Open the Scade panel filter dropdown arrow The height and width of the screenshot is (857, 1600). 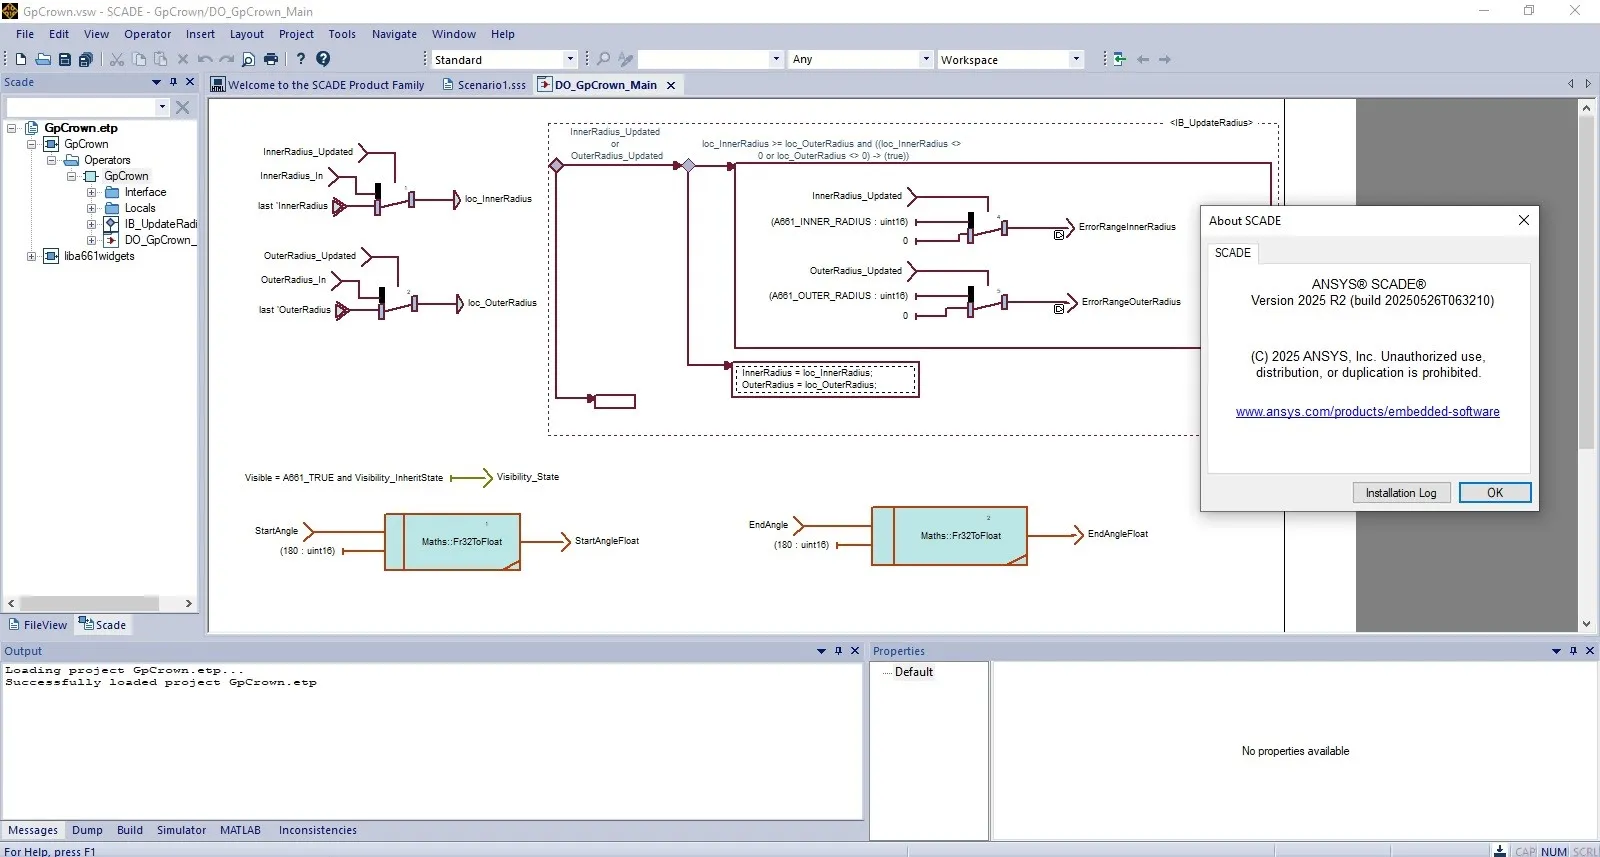[x=162, y=107]
